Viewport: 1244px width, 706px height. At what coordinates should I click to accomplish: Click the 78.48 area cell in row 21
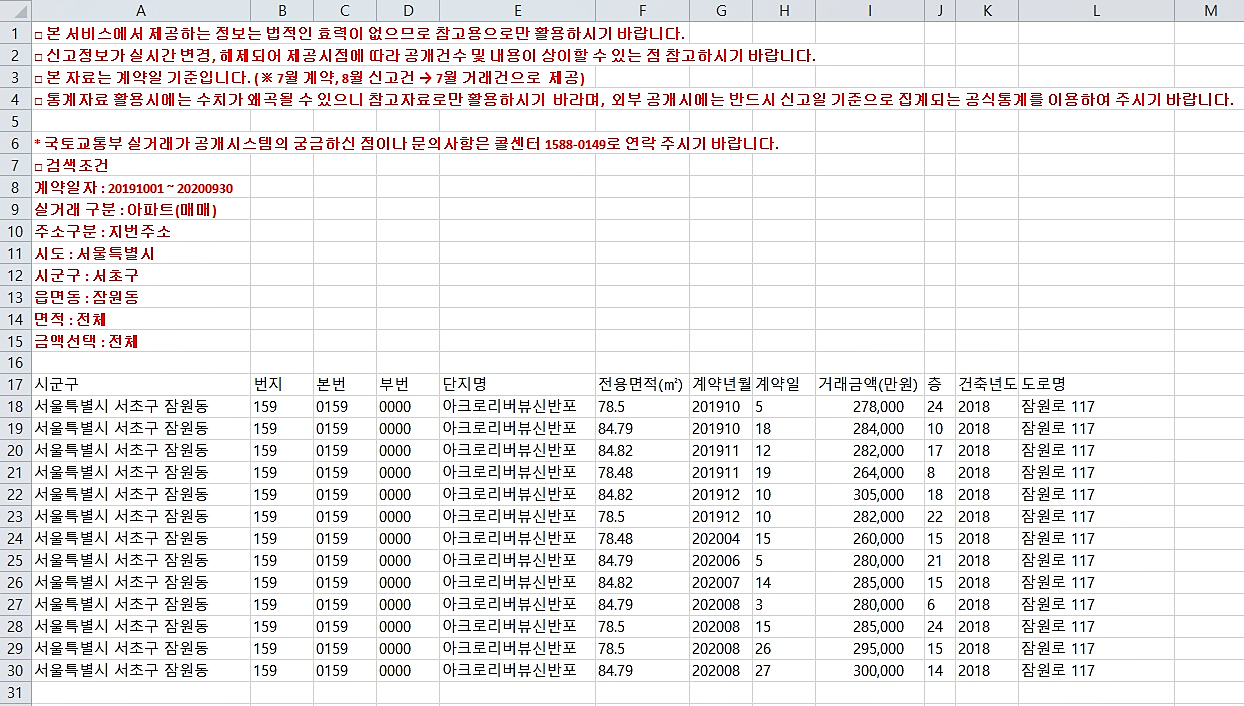(642, 472)
